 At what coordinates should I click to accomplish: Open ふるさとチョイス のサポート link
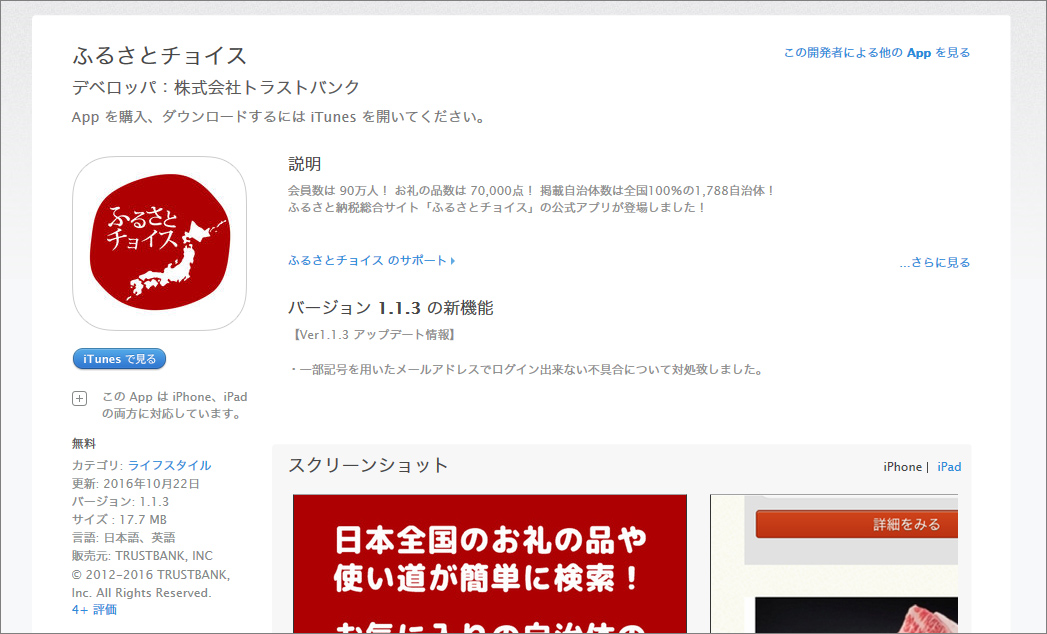tap(371, 261)
